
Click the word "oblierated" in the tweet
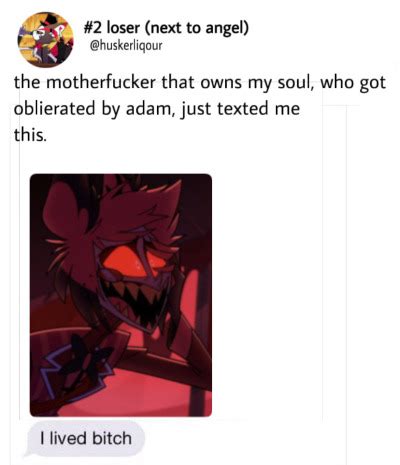(x=54, y=109)
